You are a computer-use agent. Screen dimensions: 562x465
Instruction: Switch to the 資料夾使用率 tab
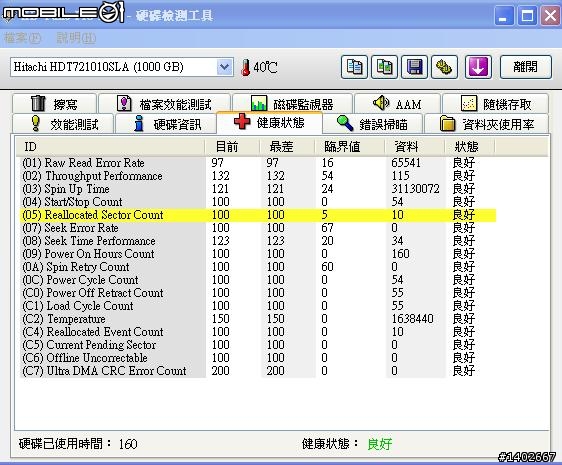(487, 124)
